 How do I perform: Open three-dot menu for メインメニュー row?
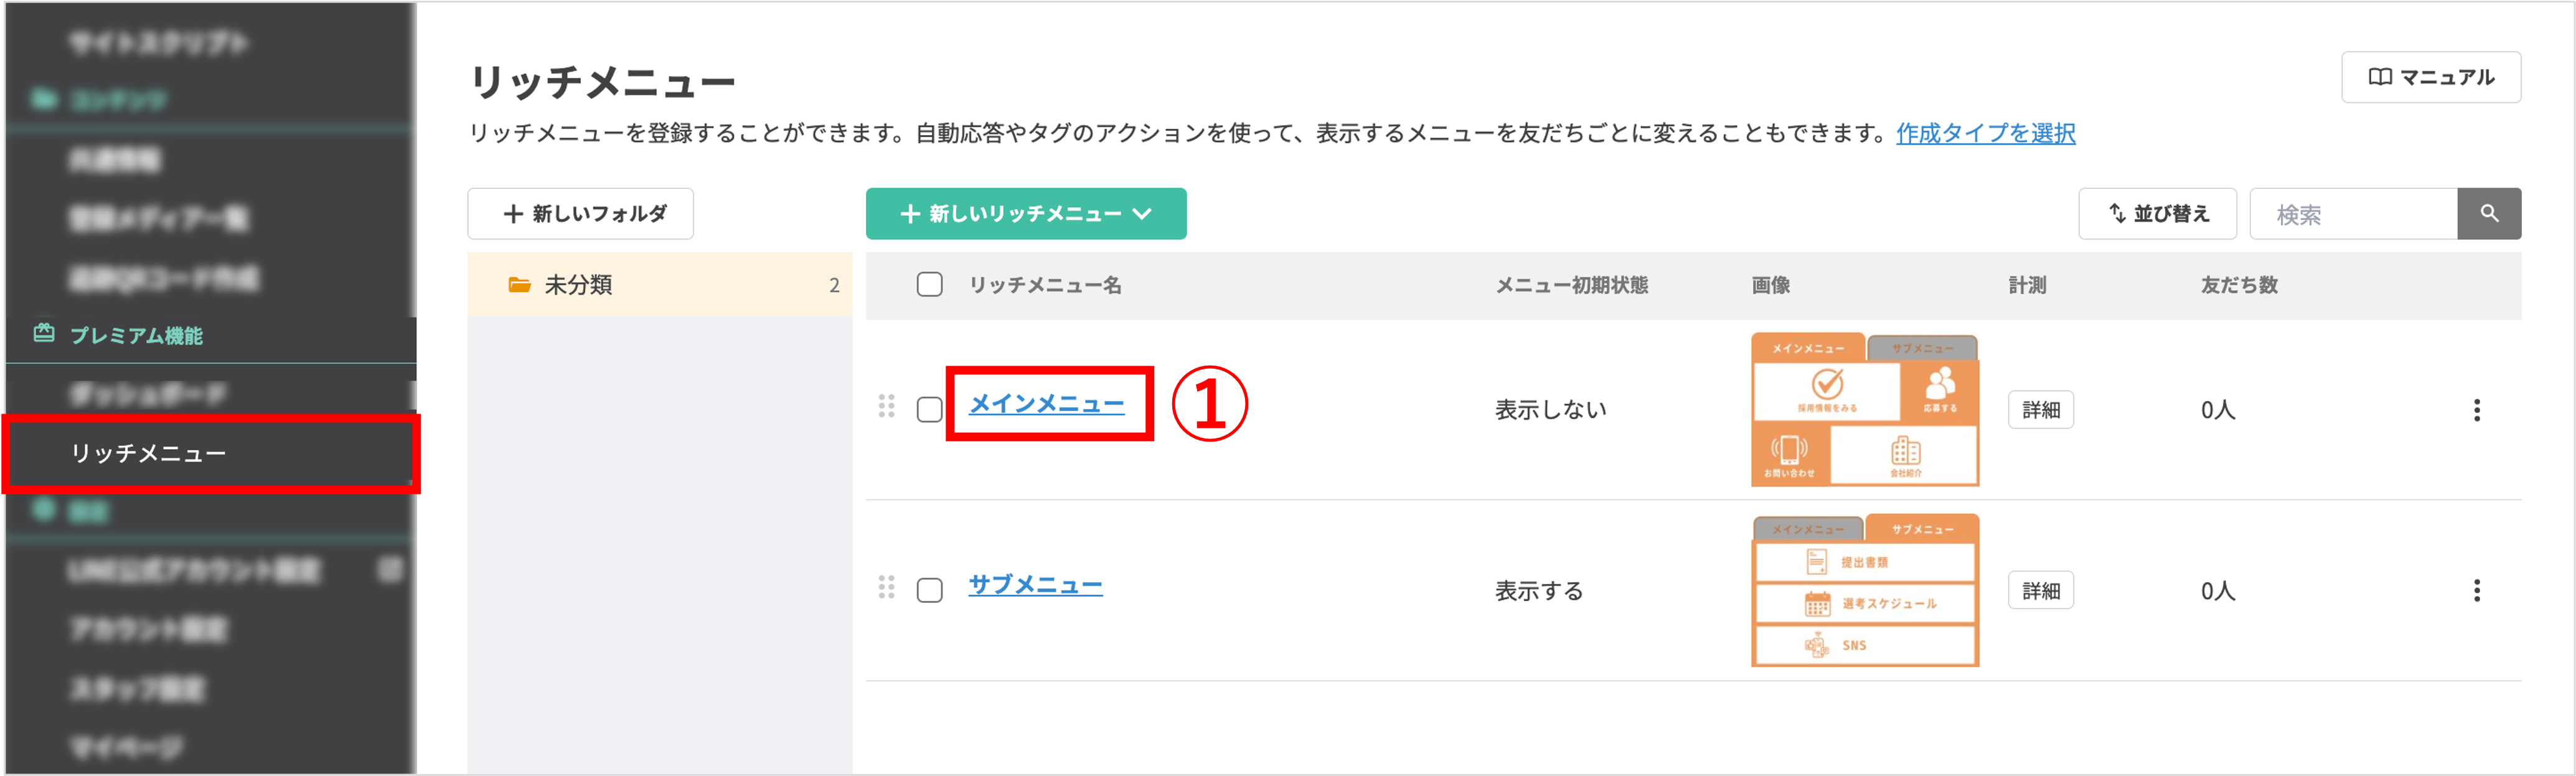click(x=2476, y=410)
